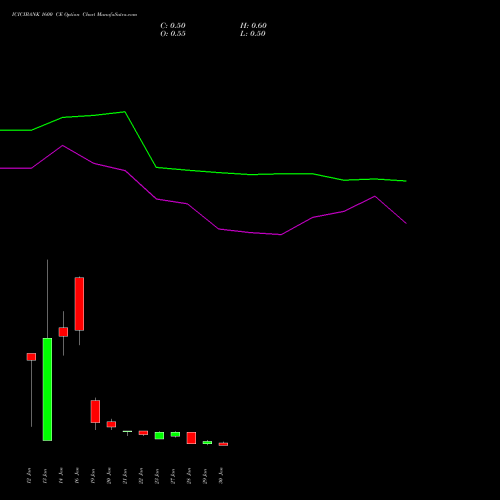The width and height of the screenshot is (500, 500).
Task: Click the large red candlestick for 16 Jan
Action: [79, 304]
